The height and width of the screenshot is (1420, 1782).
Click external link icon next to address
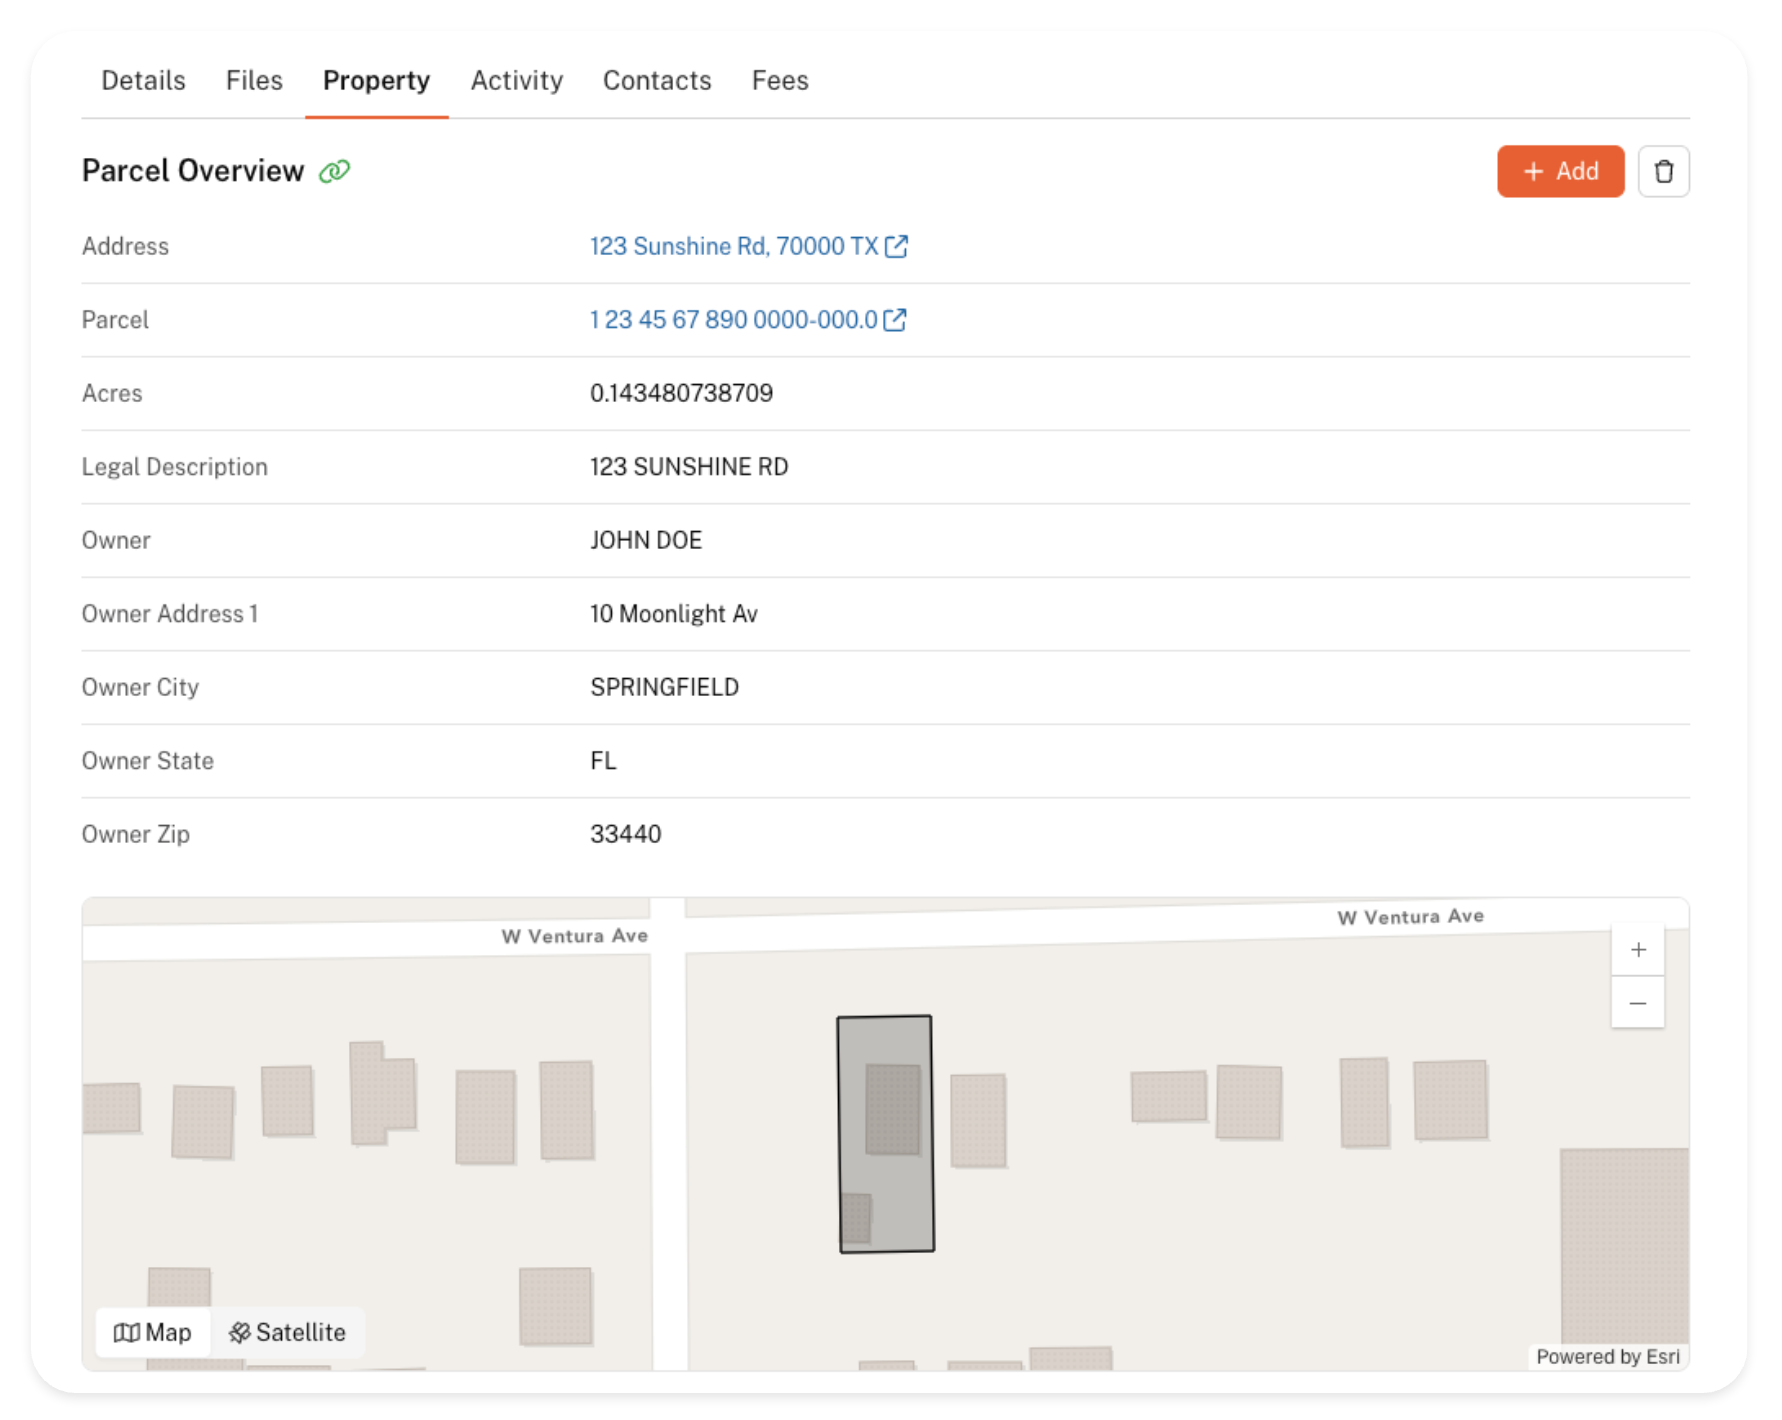[897, 246]
